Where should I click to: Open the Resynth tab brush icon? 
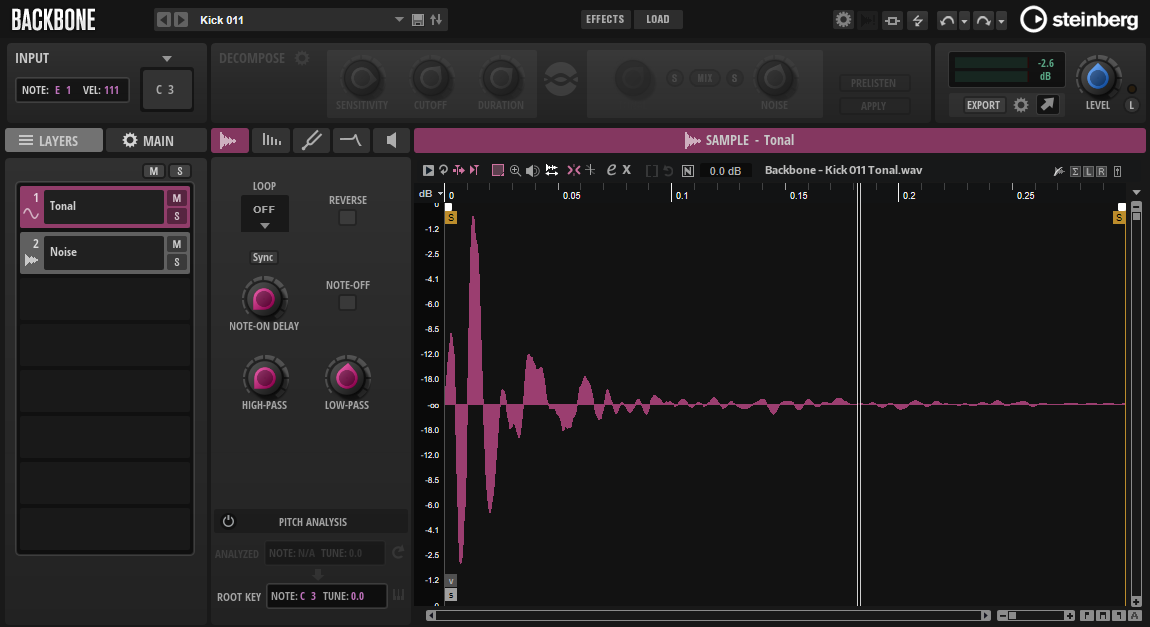(x=311, y=140)
